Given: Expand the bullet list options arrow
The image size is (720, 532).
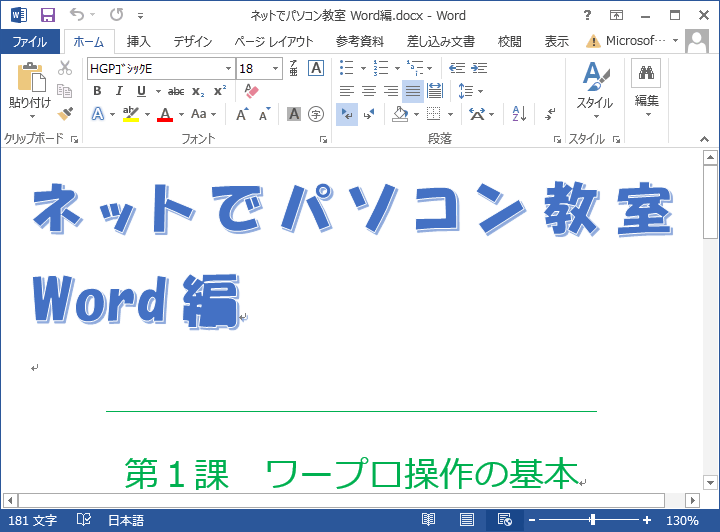Looking at the screenshot, I should pos(363,68).
